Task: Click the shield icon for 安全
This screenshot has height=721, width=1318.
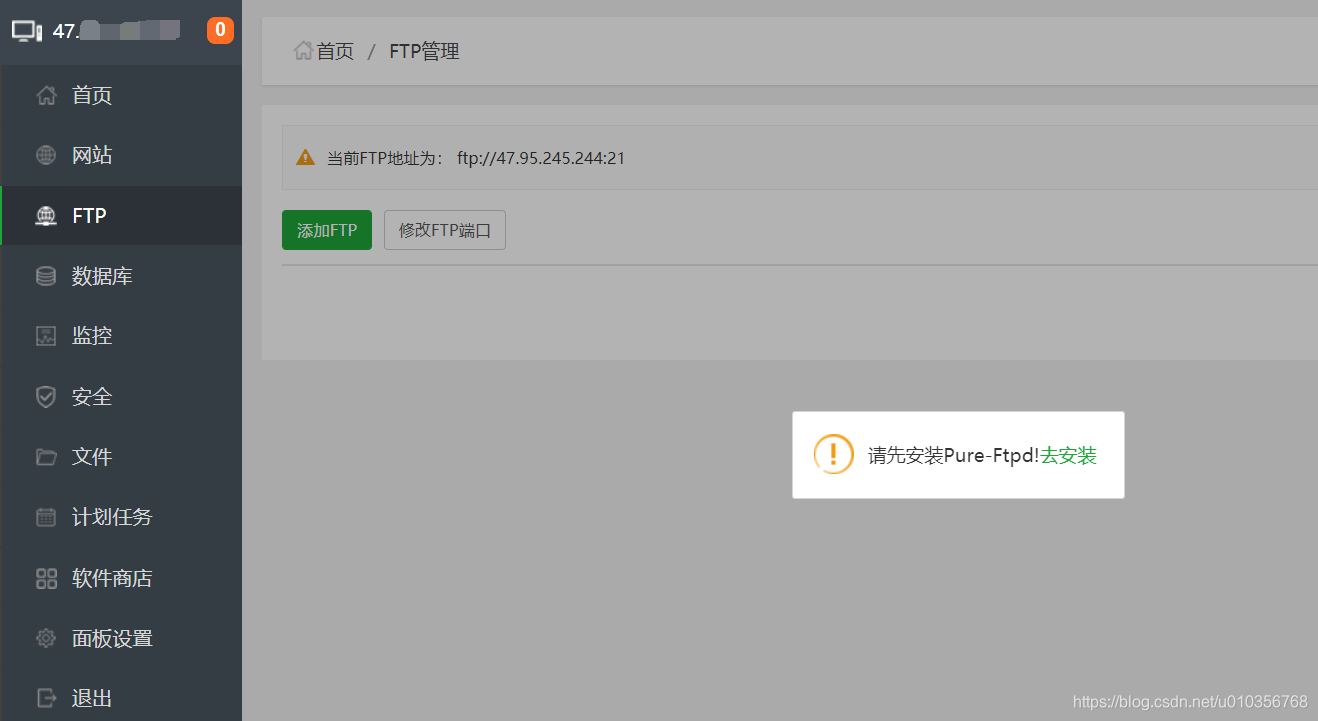Action: [x=46, y=397]
